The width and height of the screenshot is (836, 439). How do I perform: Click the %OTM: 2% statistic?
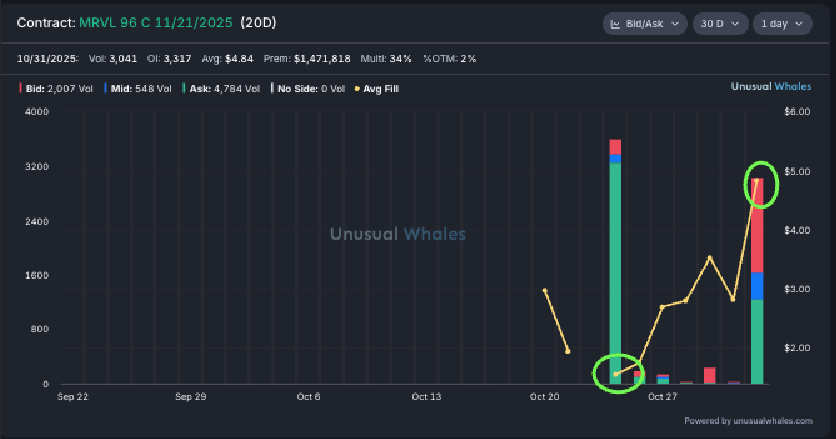click(449, 59)
